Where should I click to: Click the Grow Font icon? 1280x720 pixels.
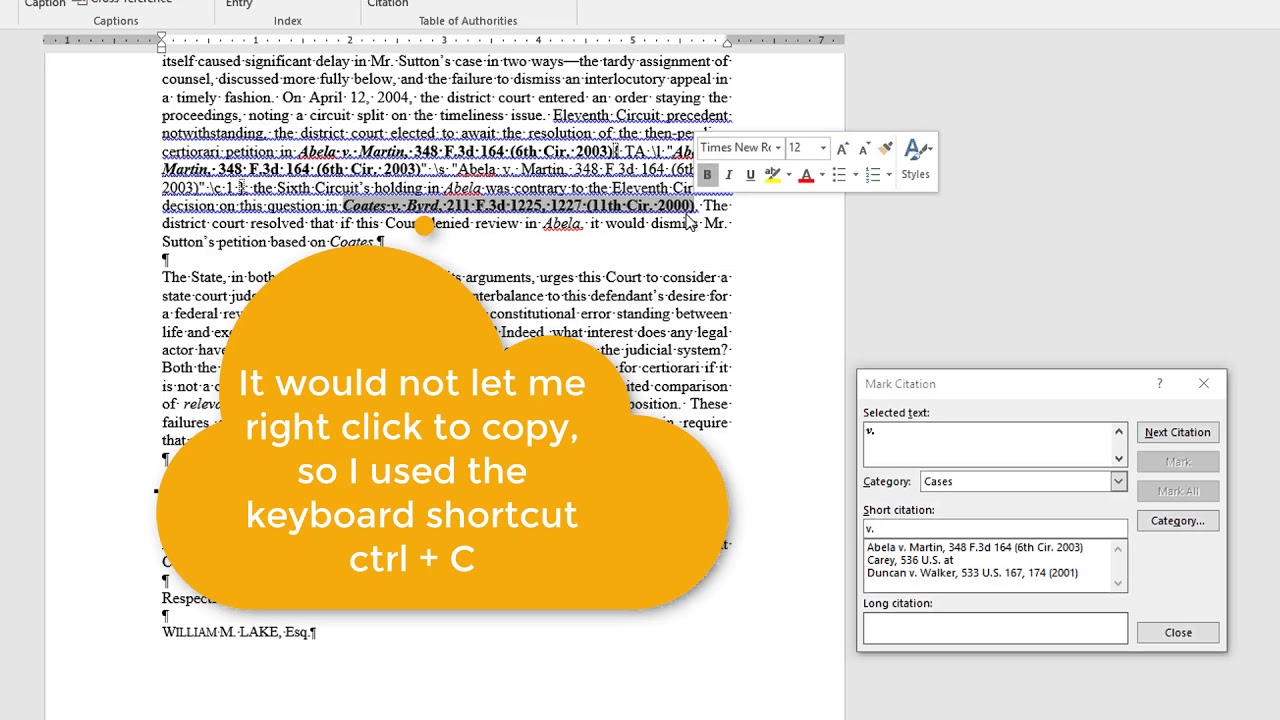coord(844,148)
